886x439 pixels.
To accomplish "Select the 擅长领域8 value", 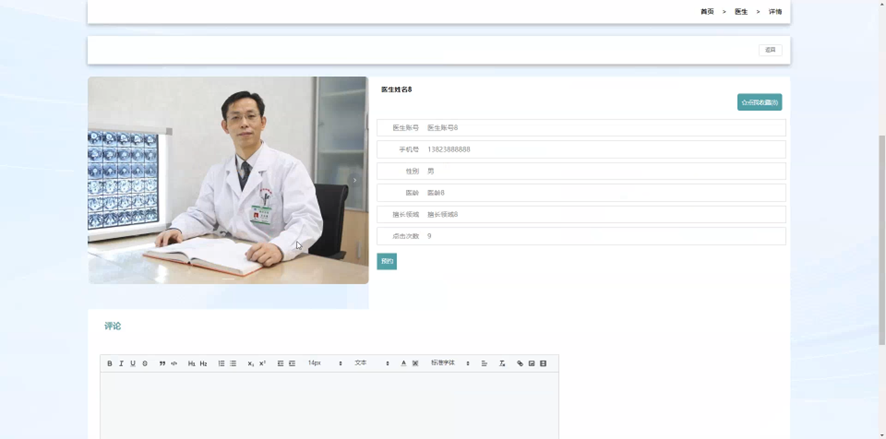I will coord(442,215).
